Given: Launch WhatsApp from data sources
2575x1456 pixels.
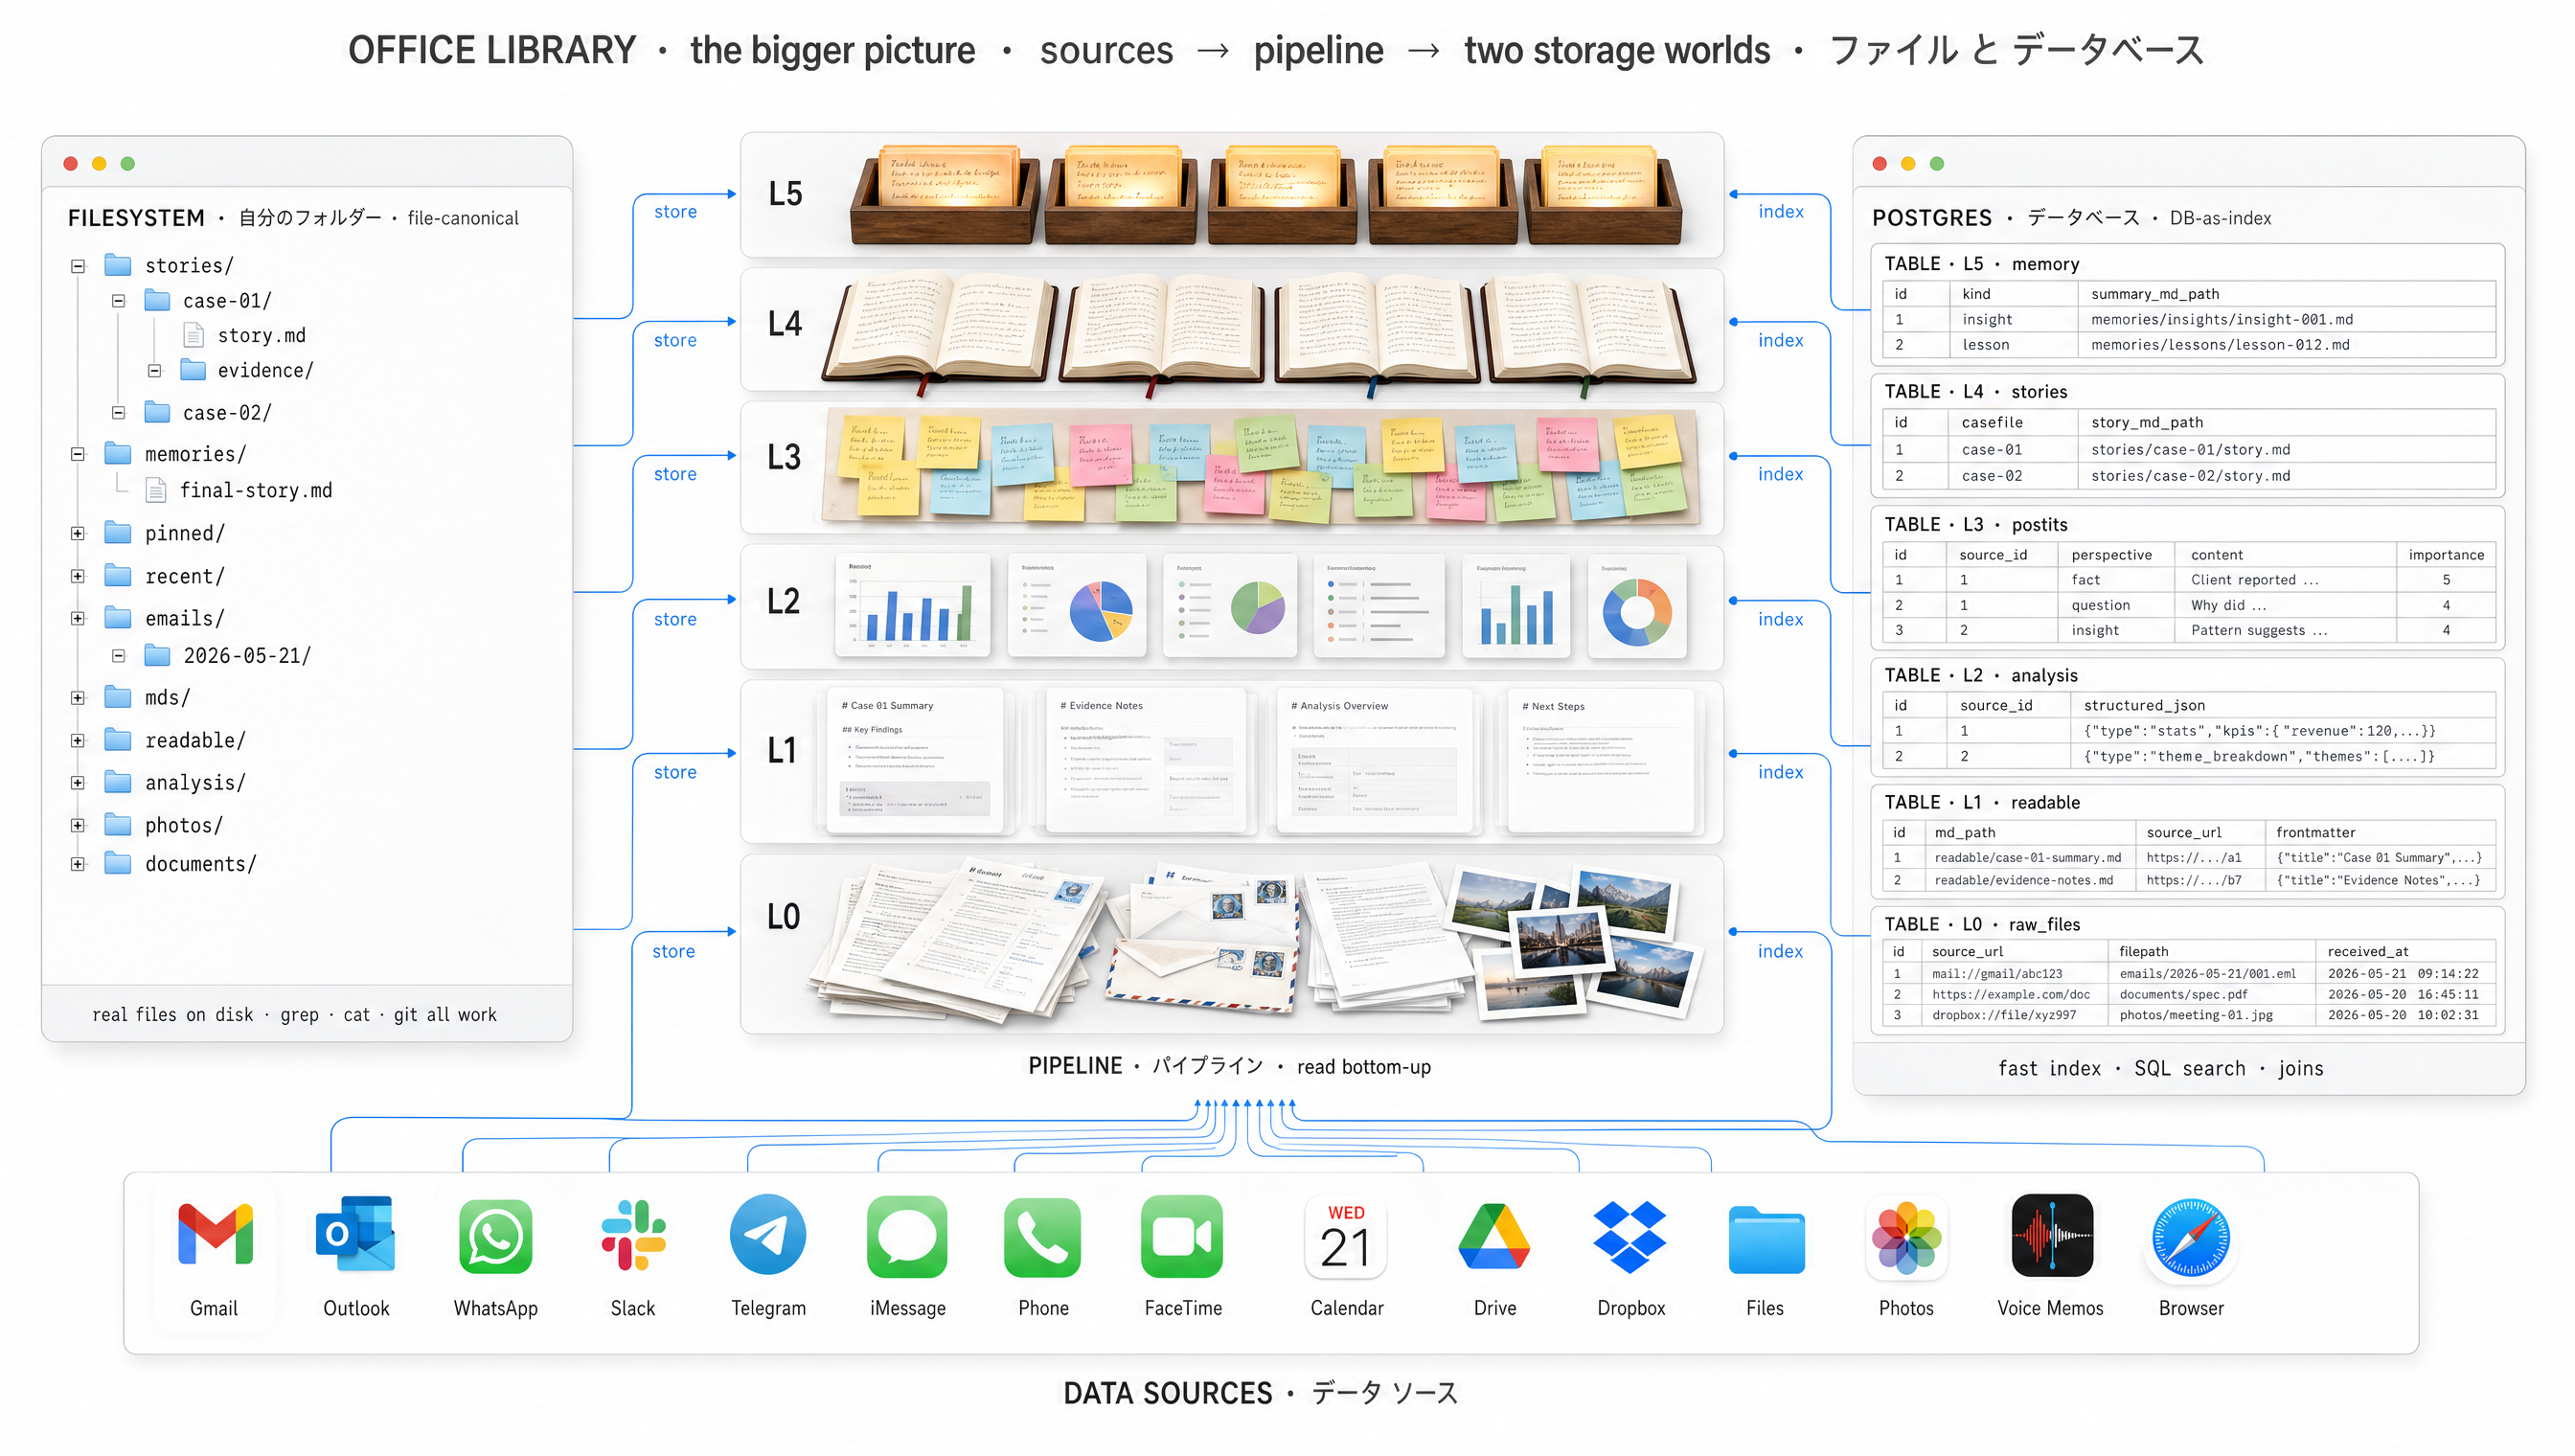Looking at the screenshot, I should click(495, 1236).
